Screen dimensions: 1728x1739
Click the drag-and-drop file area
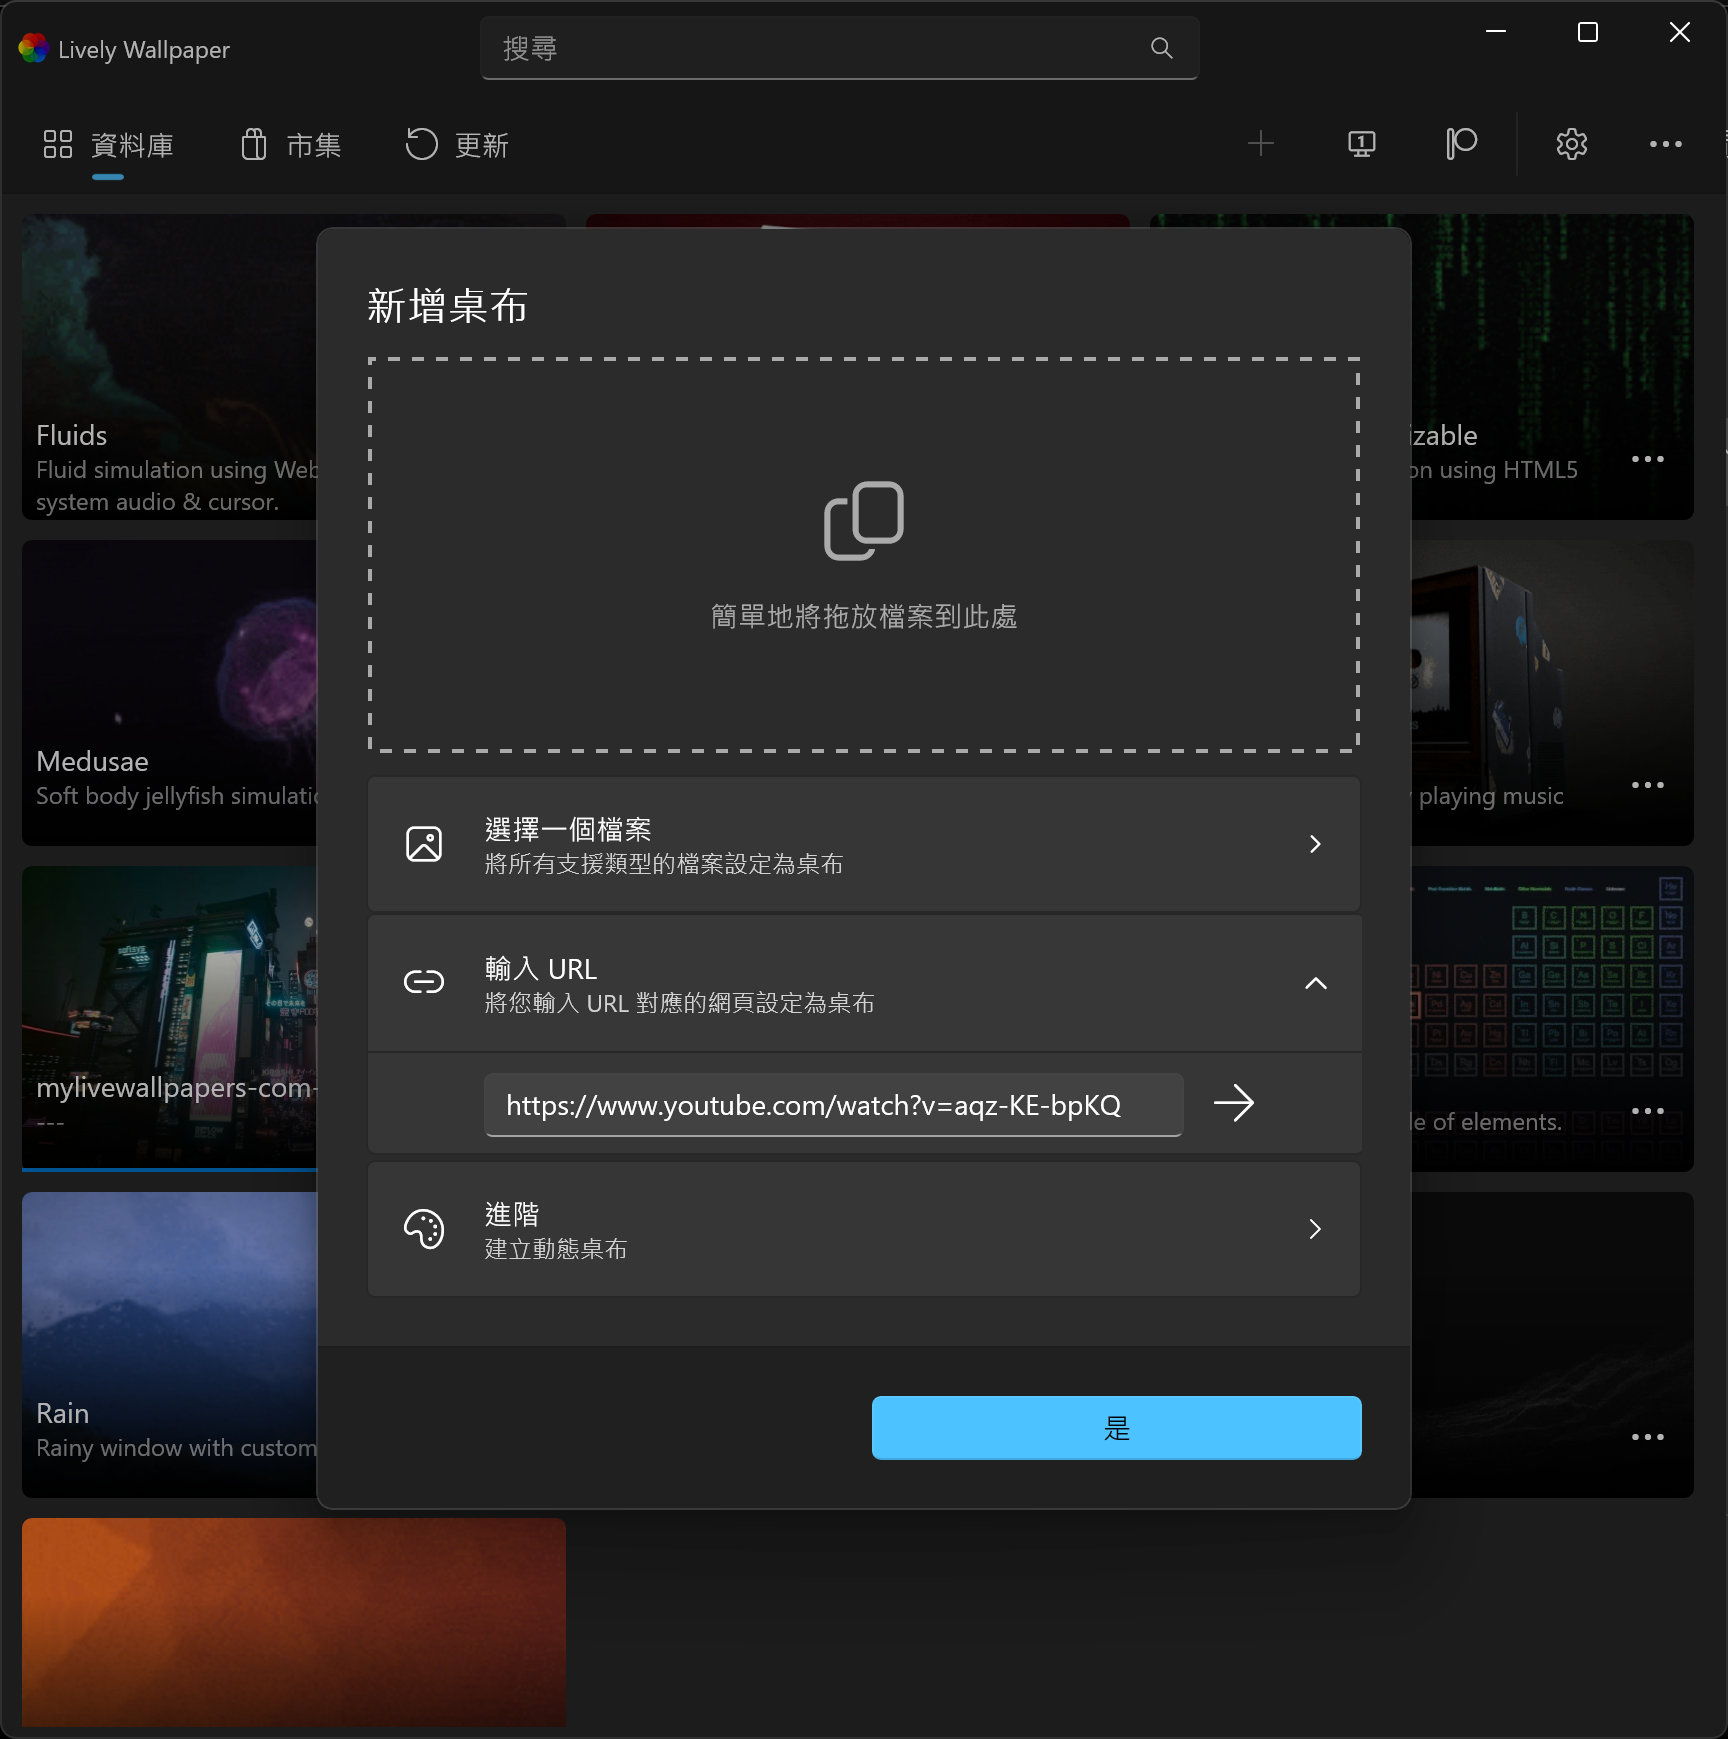point(864,555)
